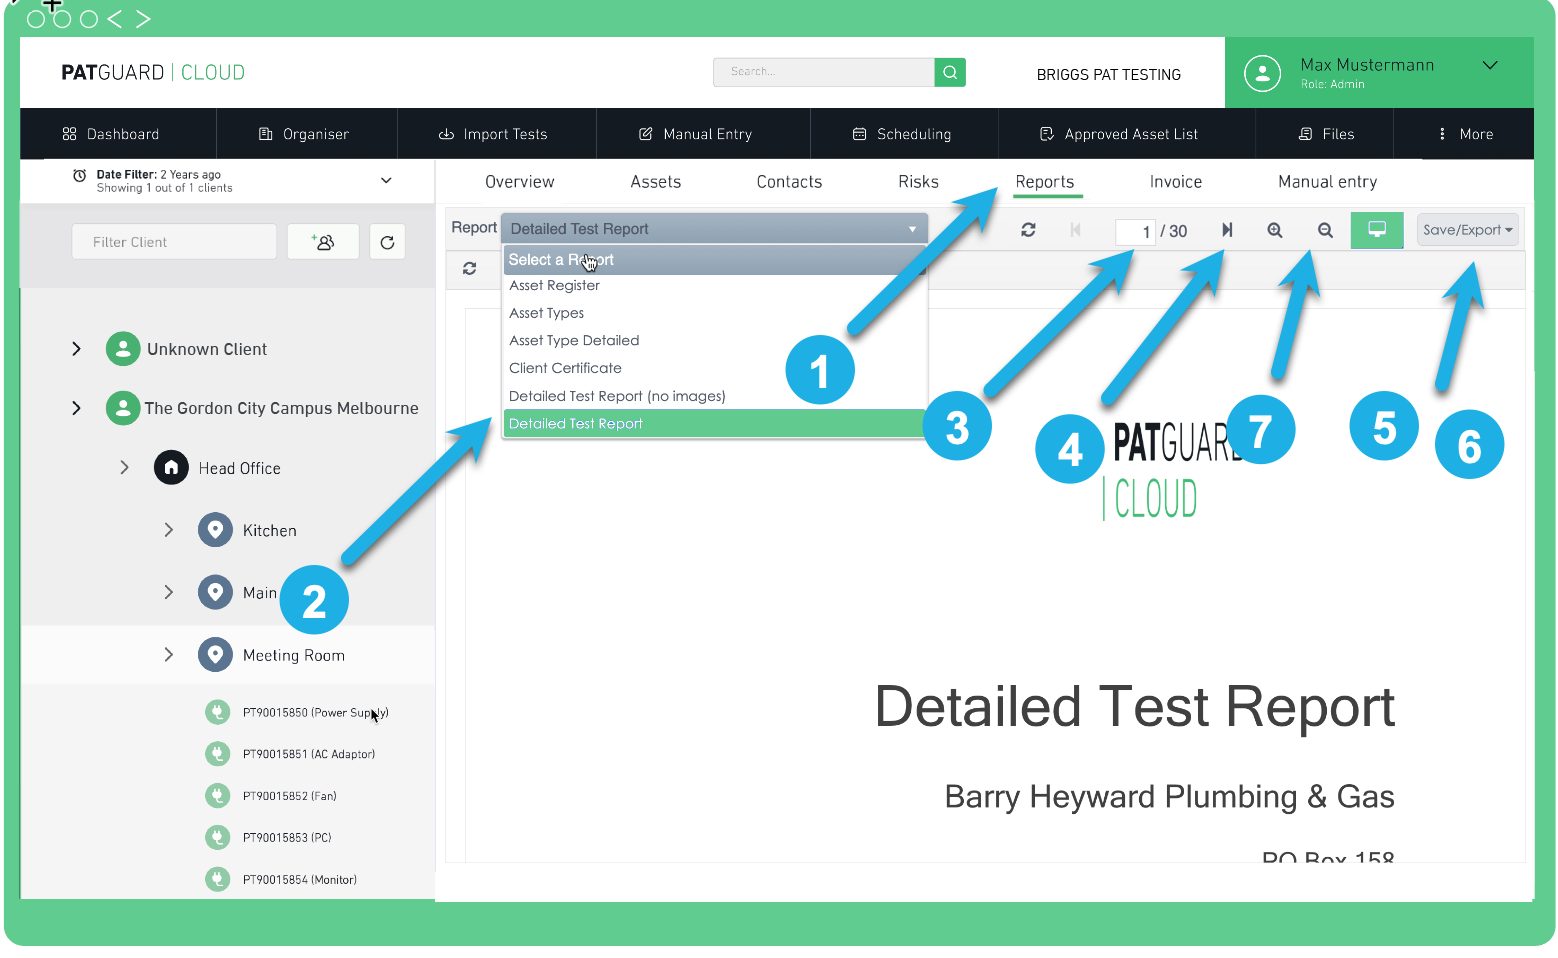
Task: Switch to the Manual entry tab
Action: [1327, 182]
